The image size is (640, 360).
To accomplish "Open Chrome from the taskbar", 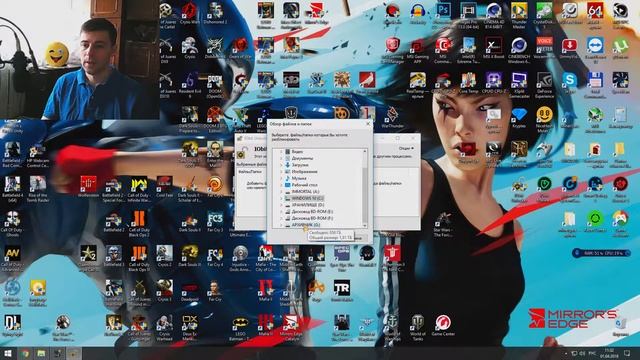I will (x=25, y=353).
